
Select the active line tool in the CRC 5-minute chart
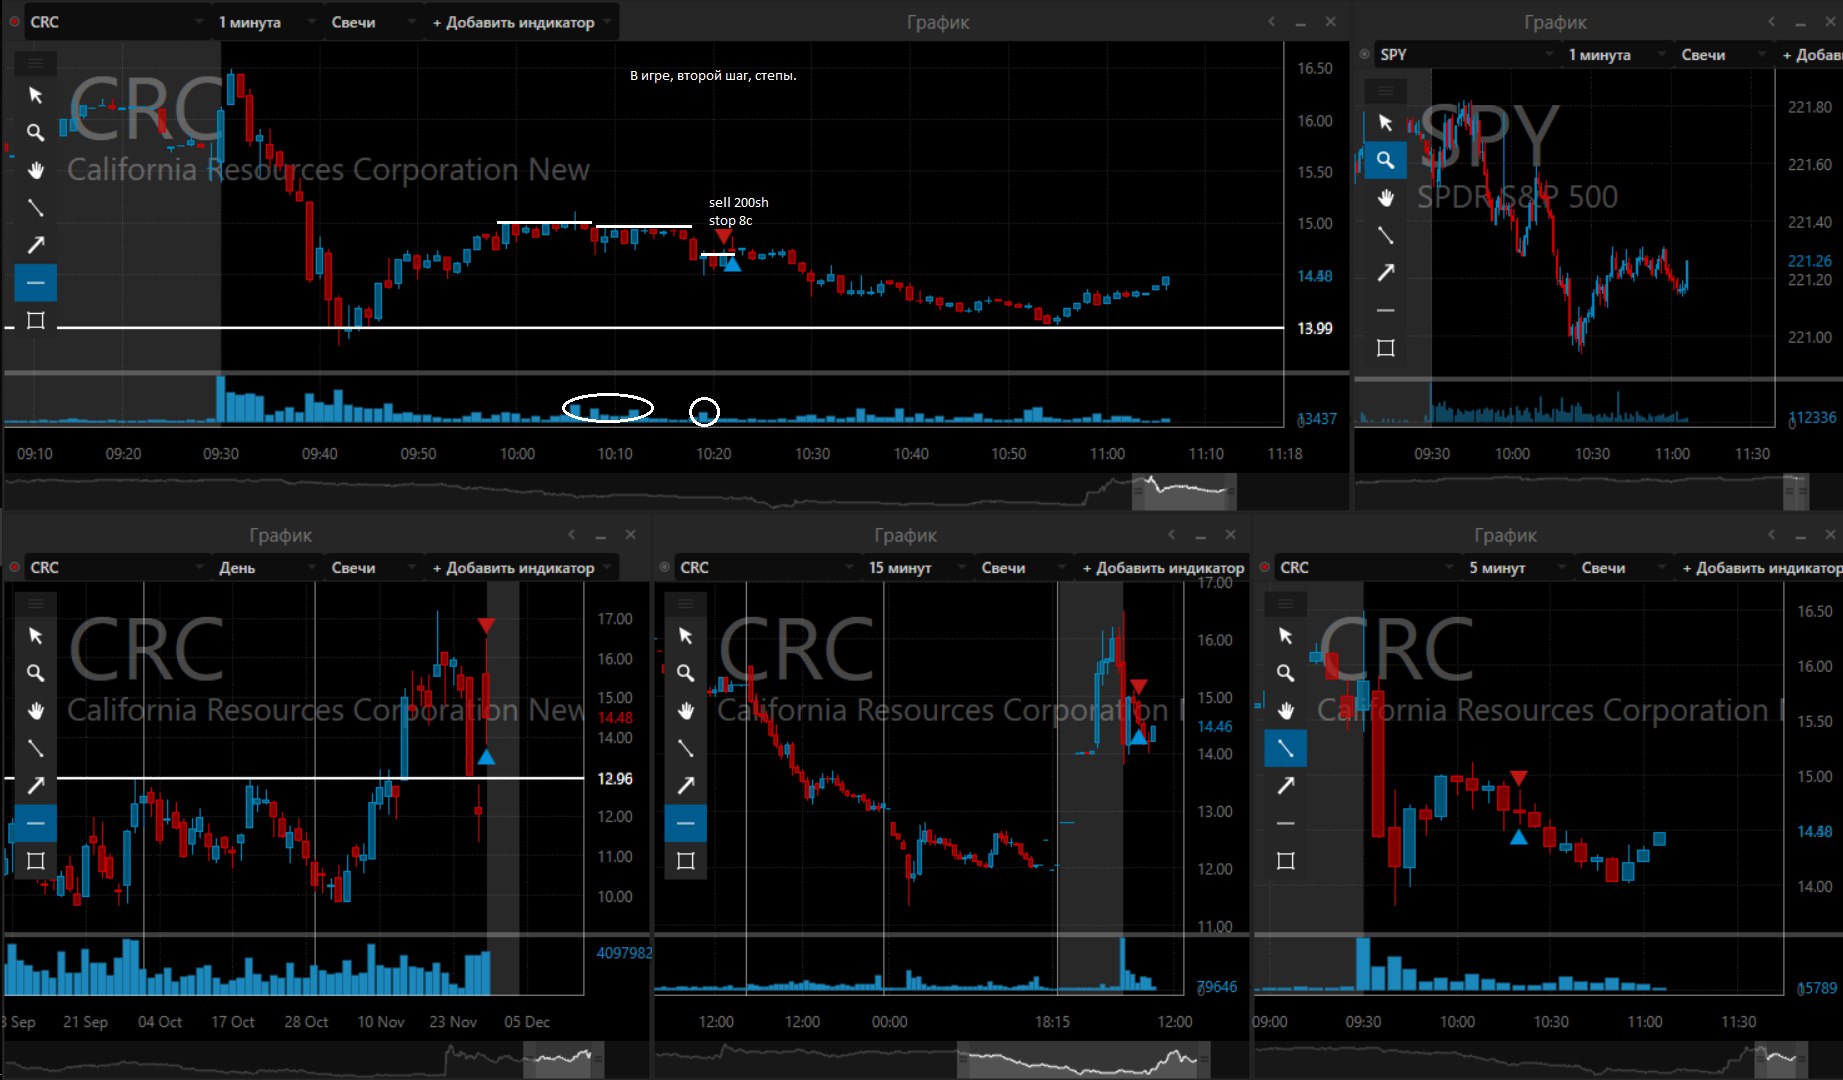point(1285,748)
